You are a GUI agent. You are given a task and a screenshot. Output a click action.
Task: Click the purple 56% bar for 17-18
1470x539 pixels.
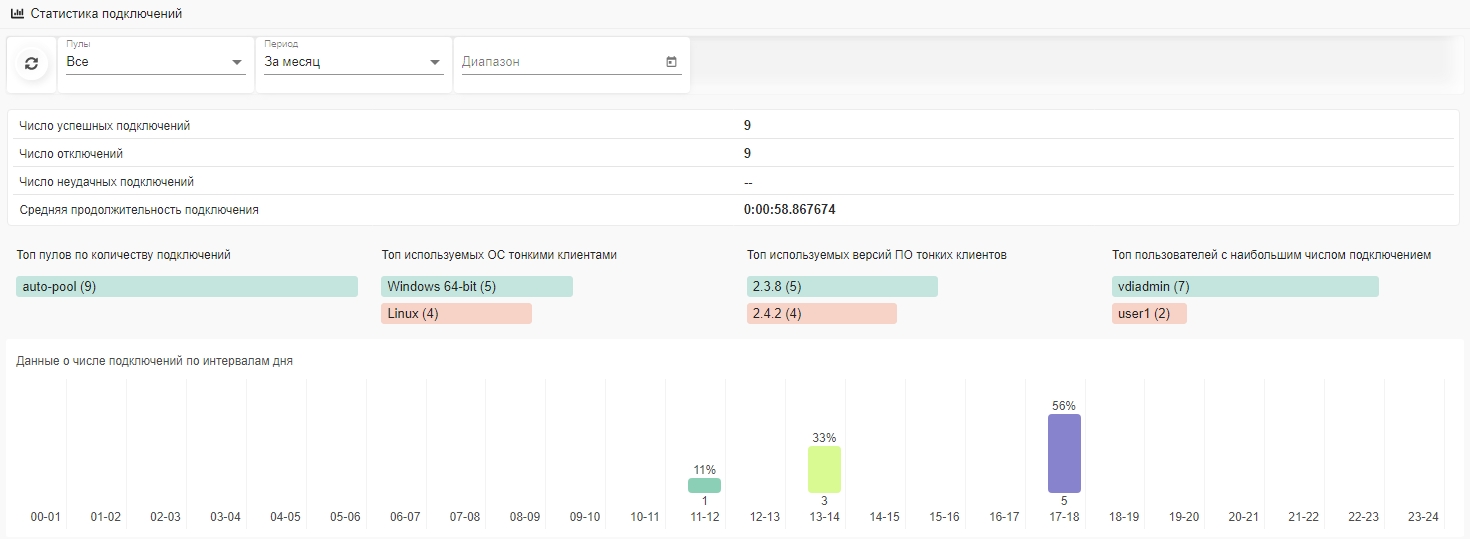(1064, 453)
